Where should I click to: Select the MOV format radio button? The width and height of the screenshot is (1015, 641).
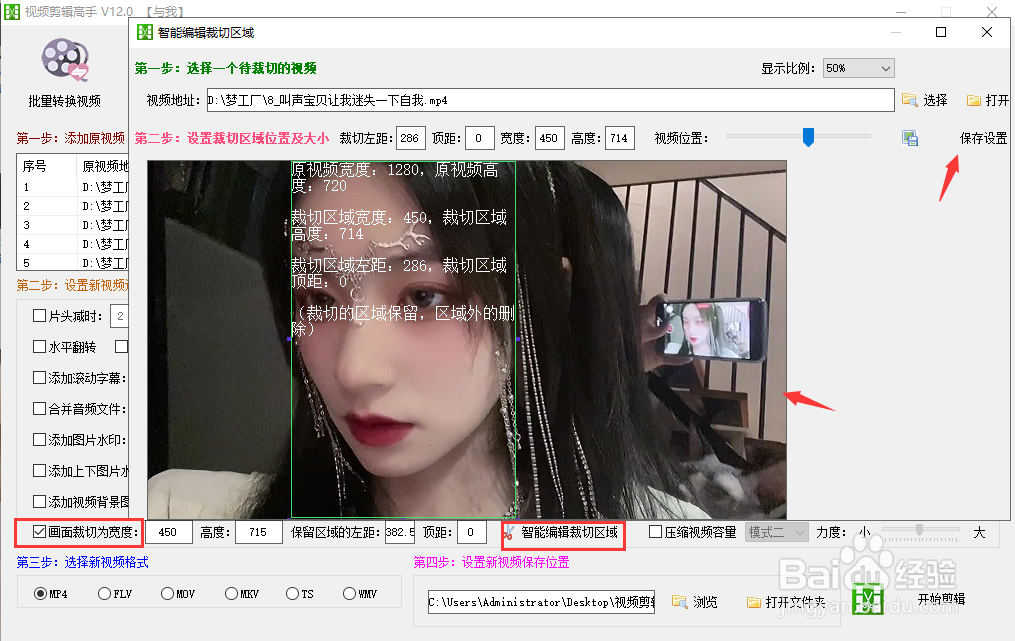click(168, 593)
